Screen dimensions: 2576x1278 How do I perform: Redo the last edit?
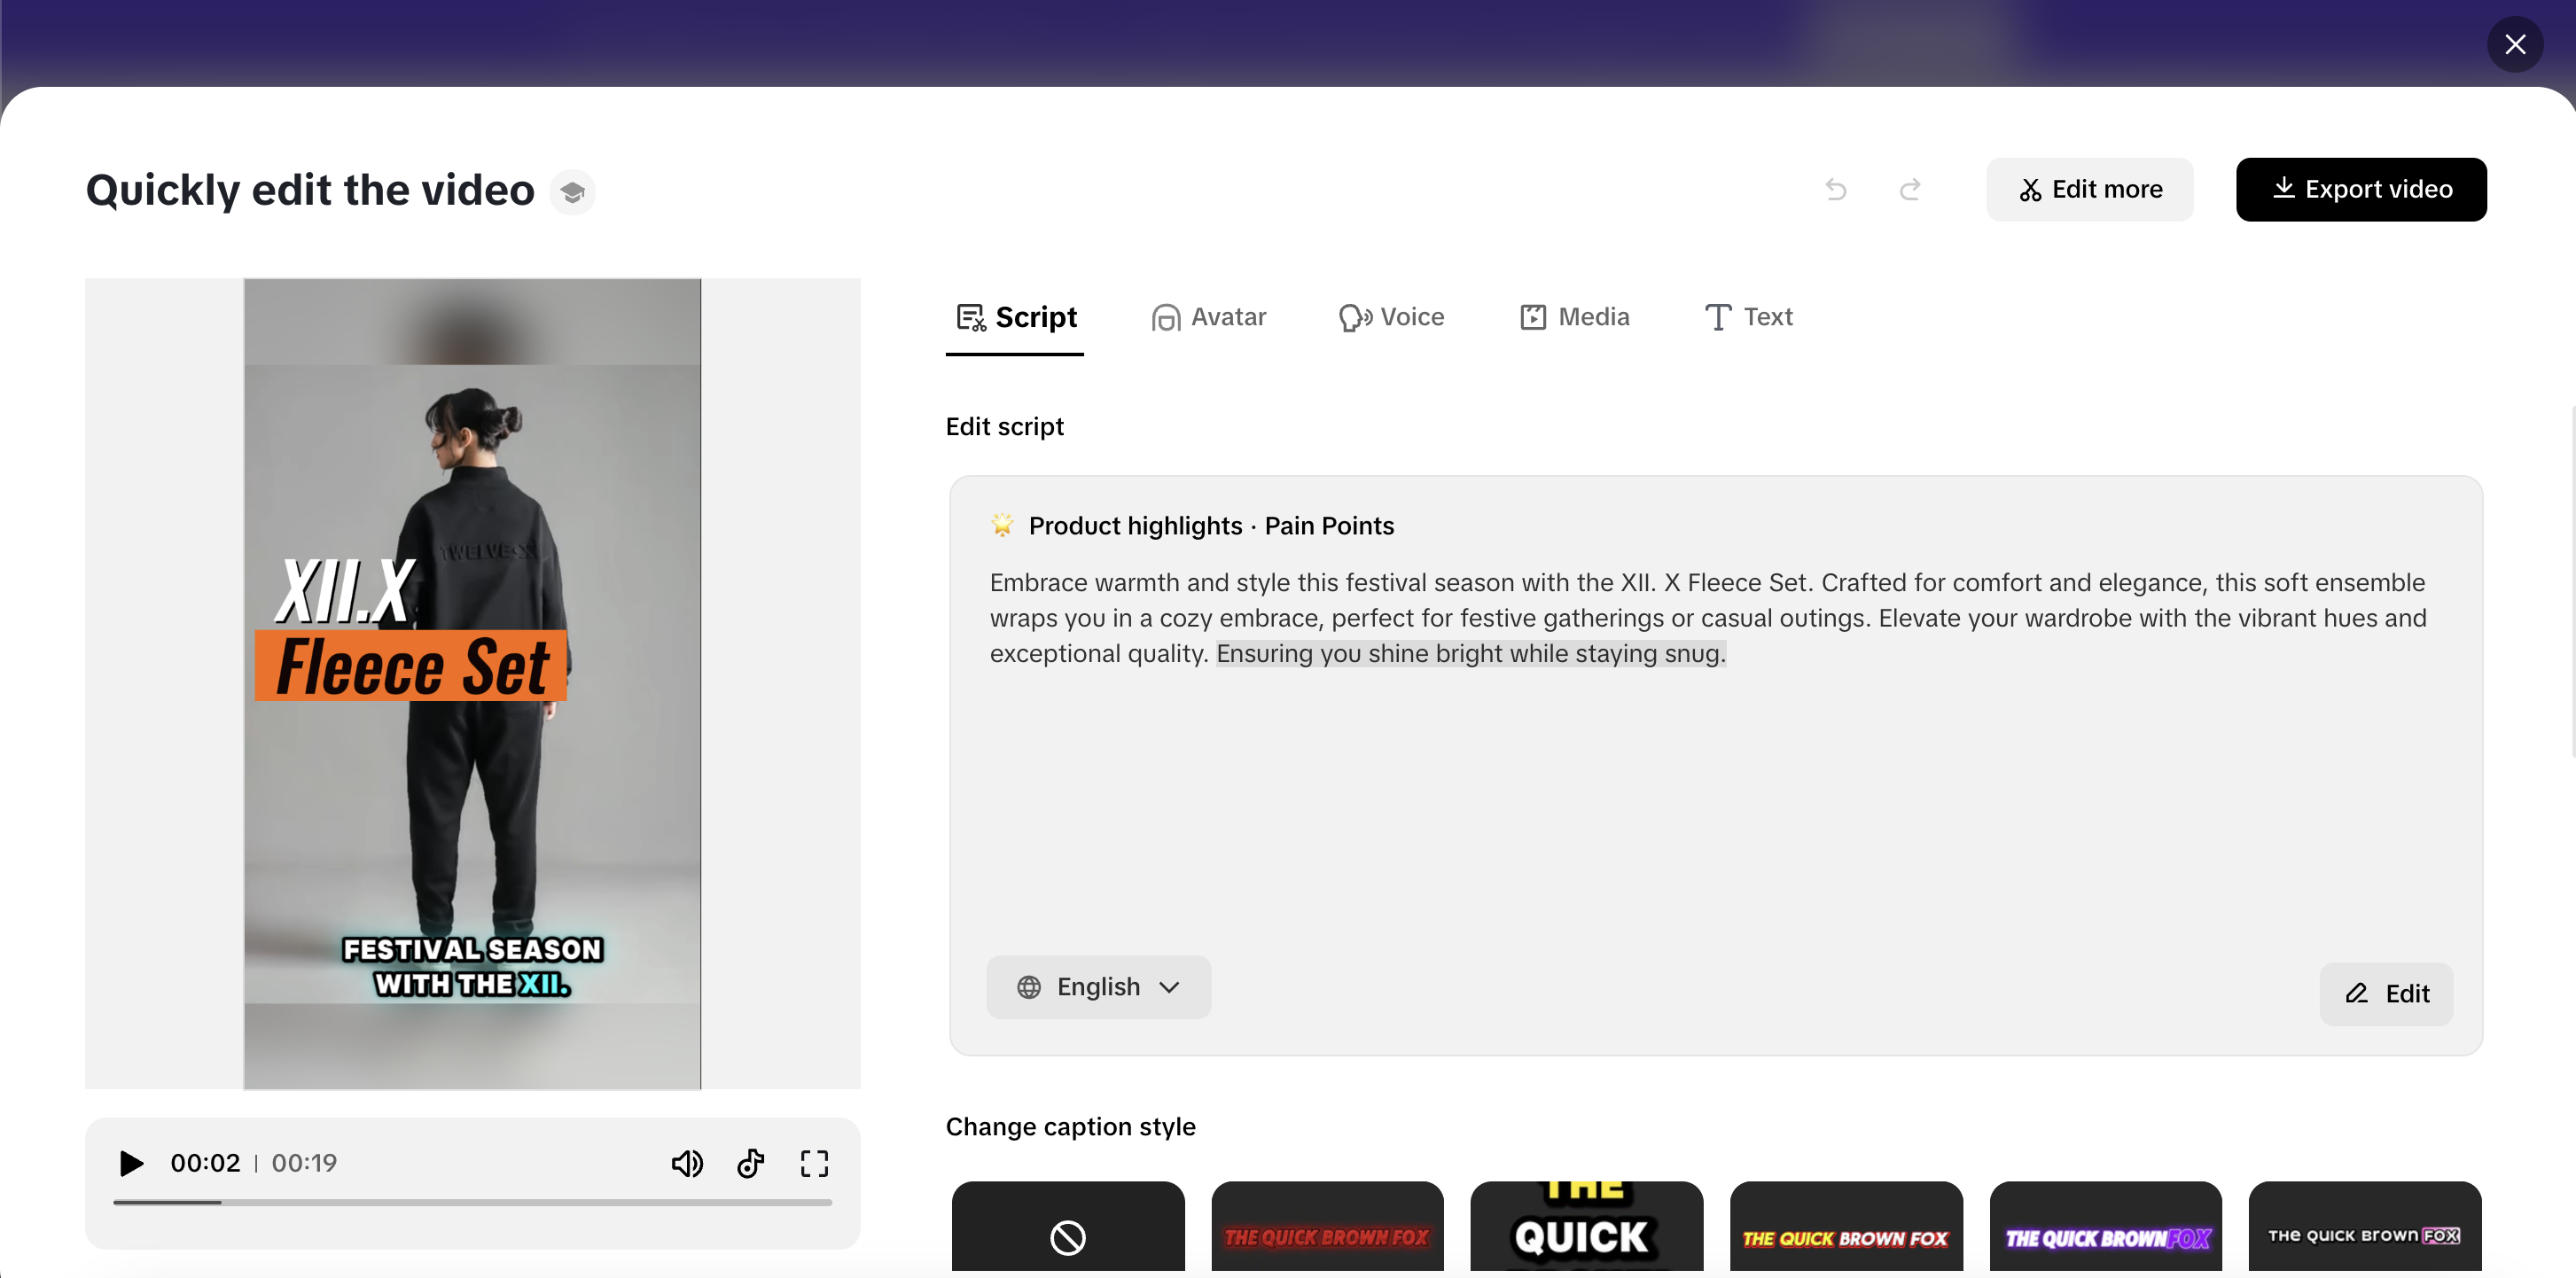point(1910,189)
